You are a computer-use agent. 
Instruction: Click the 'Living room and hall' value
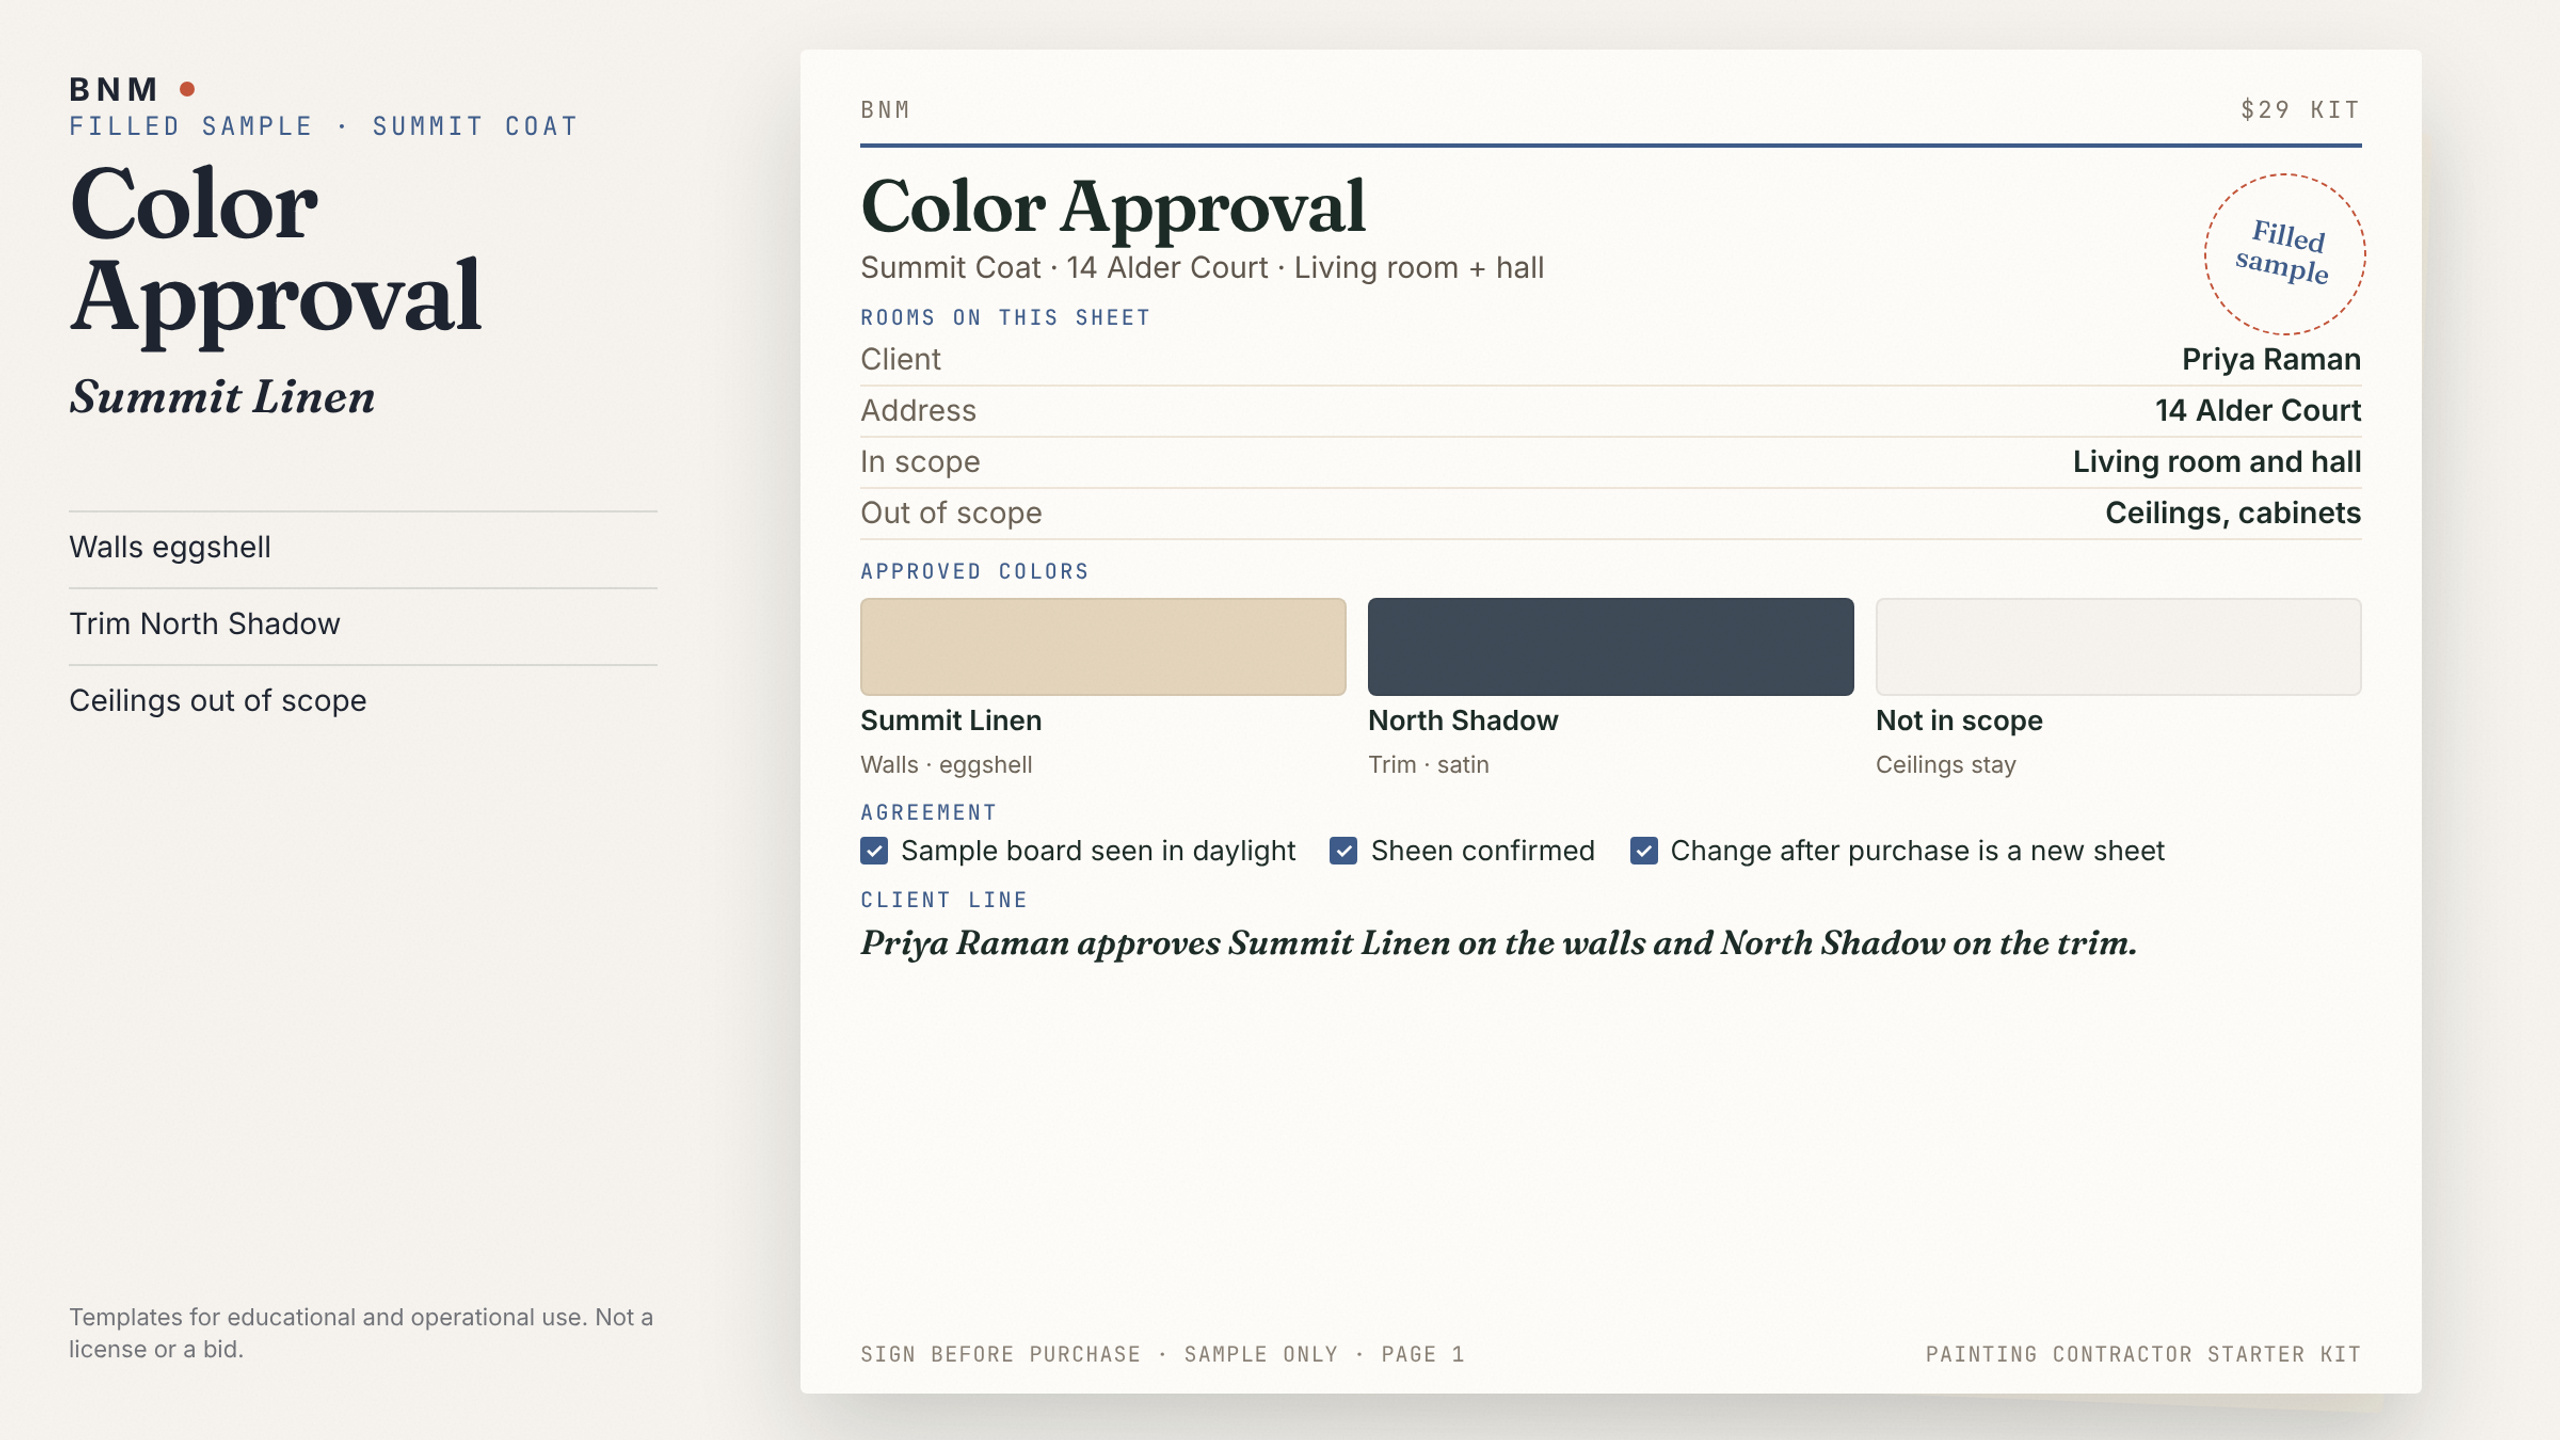2216,461
